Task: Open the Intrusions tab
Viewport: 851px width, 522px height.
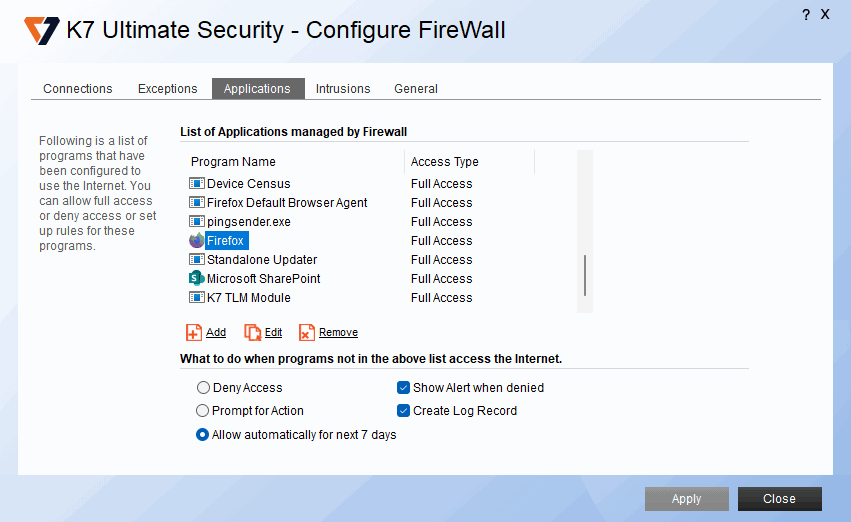Action: pos(343,89)
